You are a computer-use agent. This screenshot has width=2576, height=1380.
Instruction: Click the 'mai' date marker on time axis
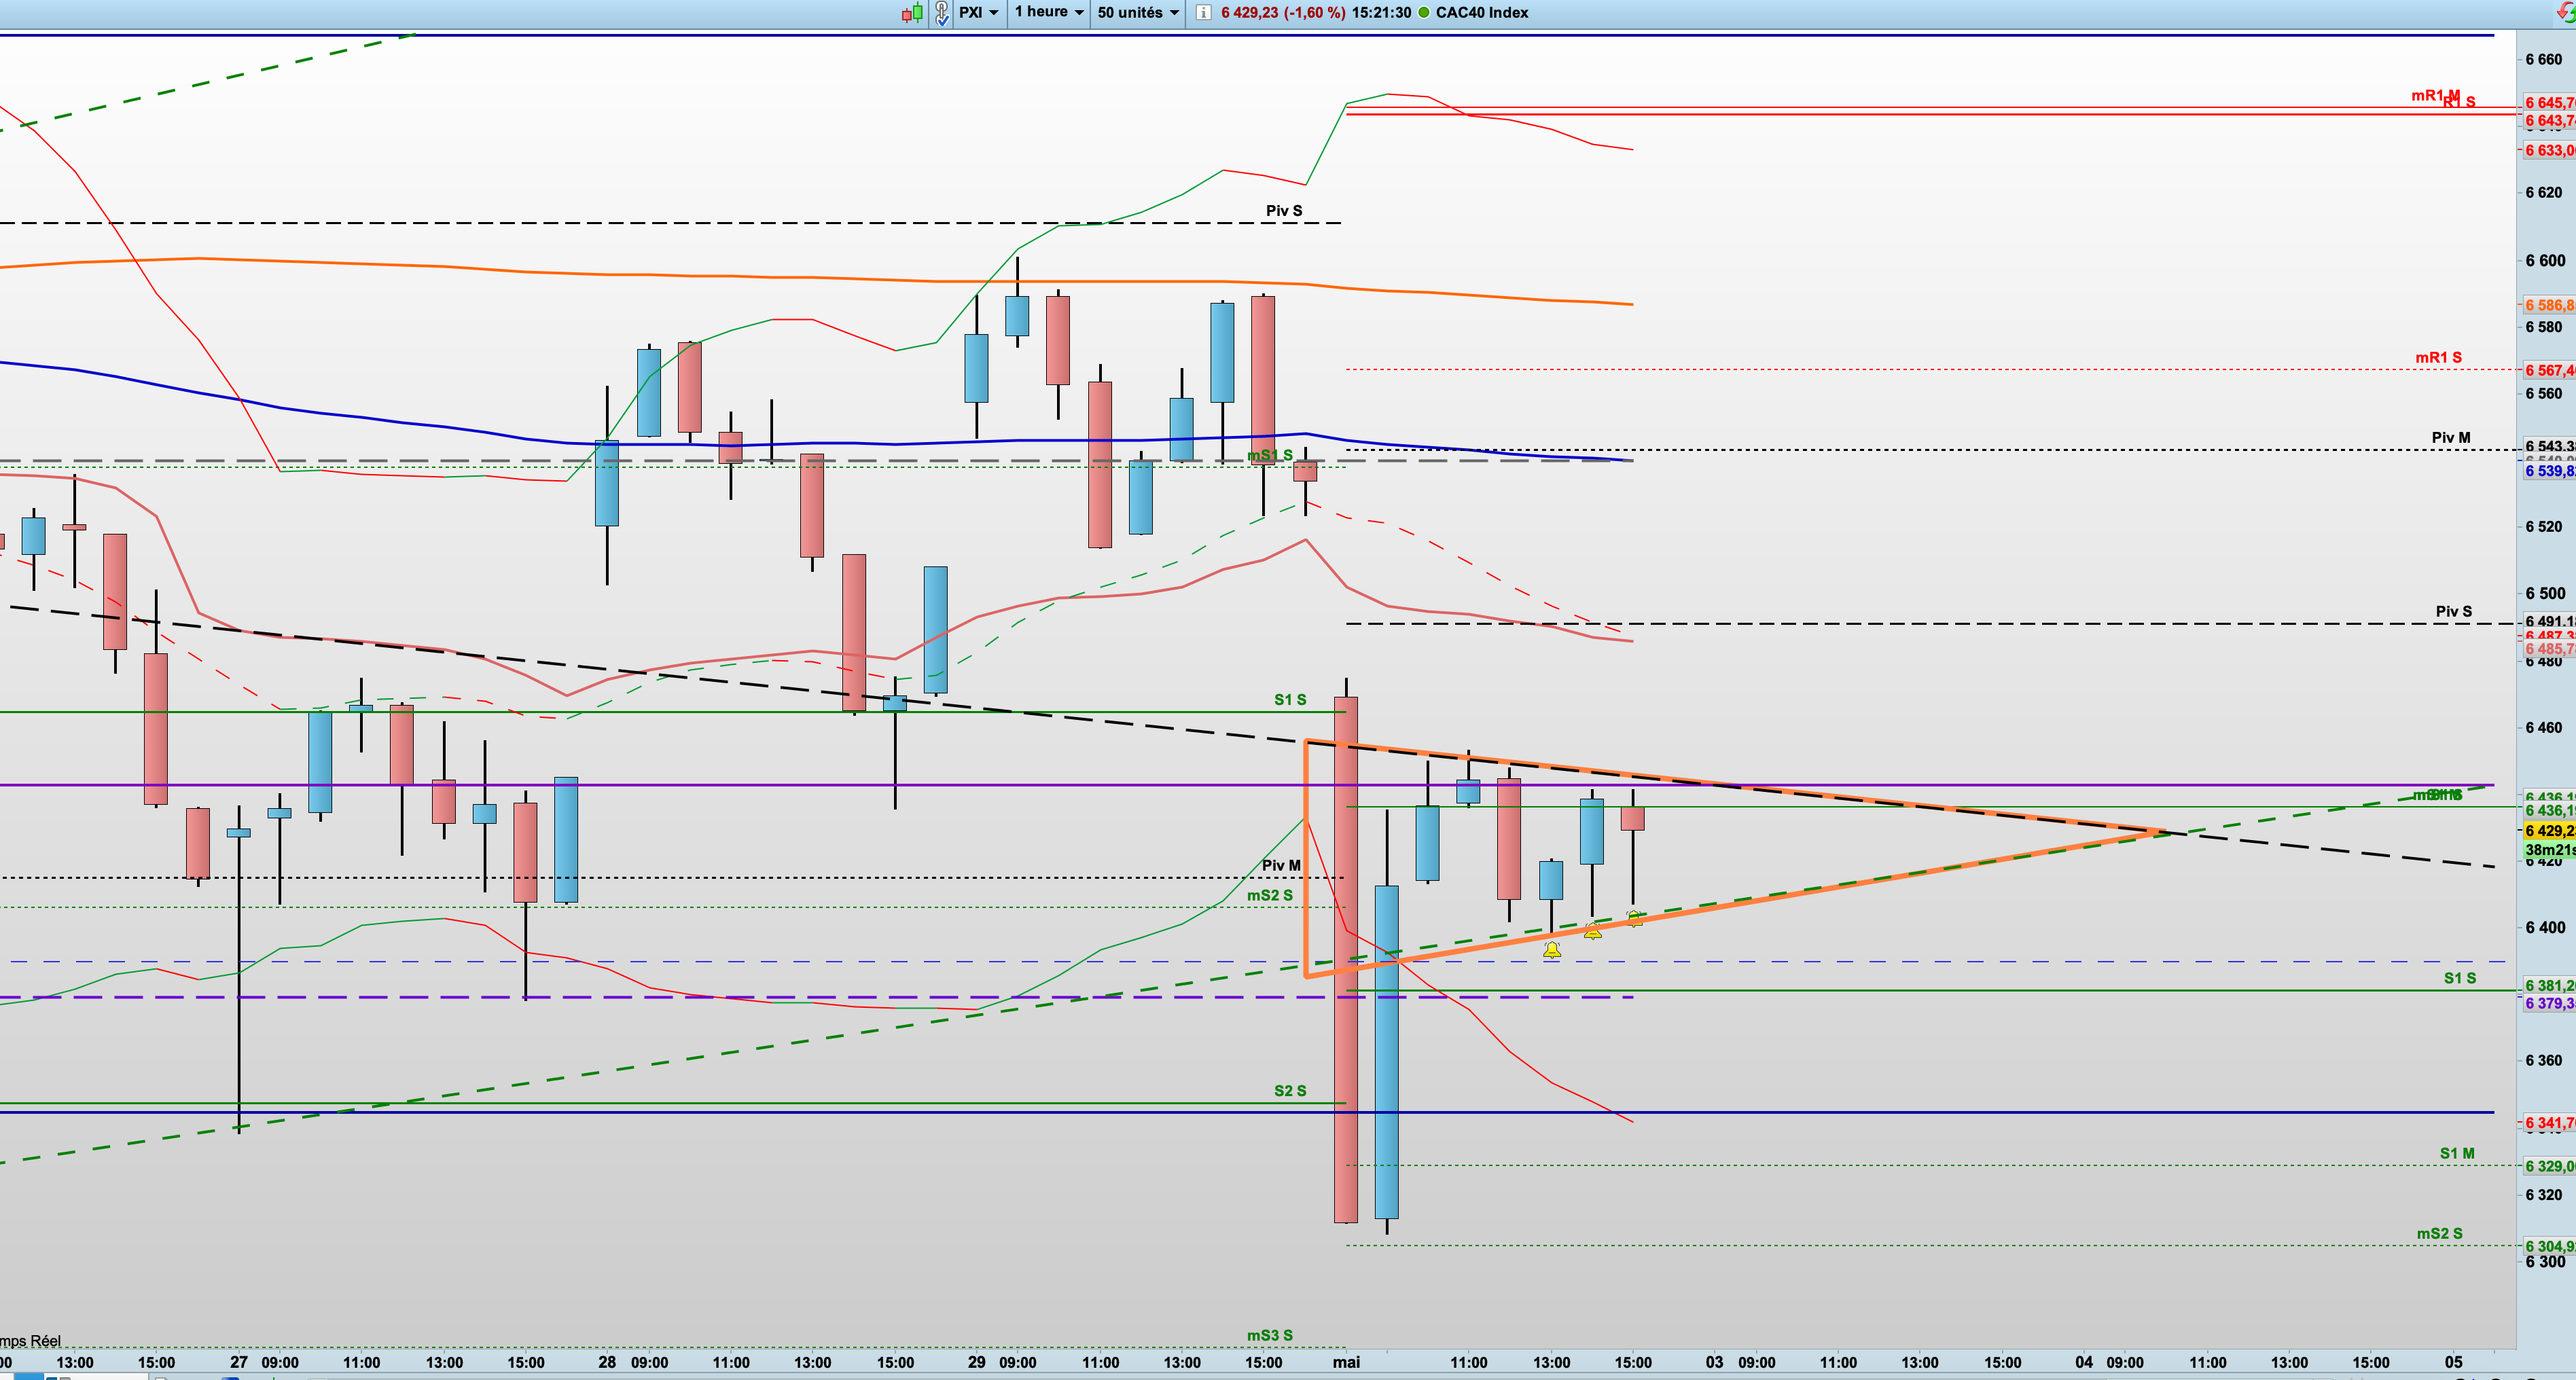1346,1362
